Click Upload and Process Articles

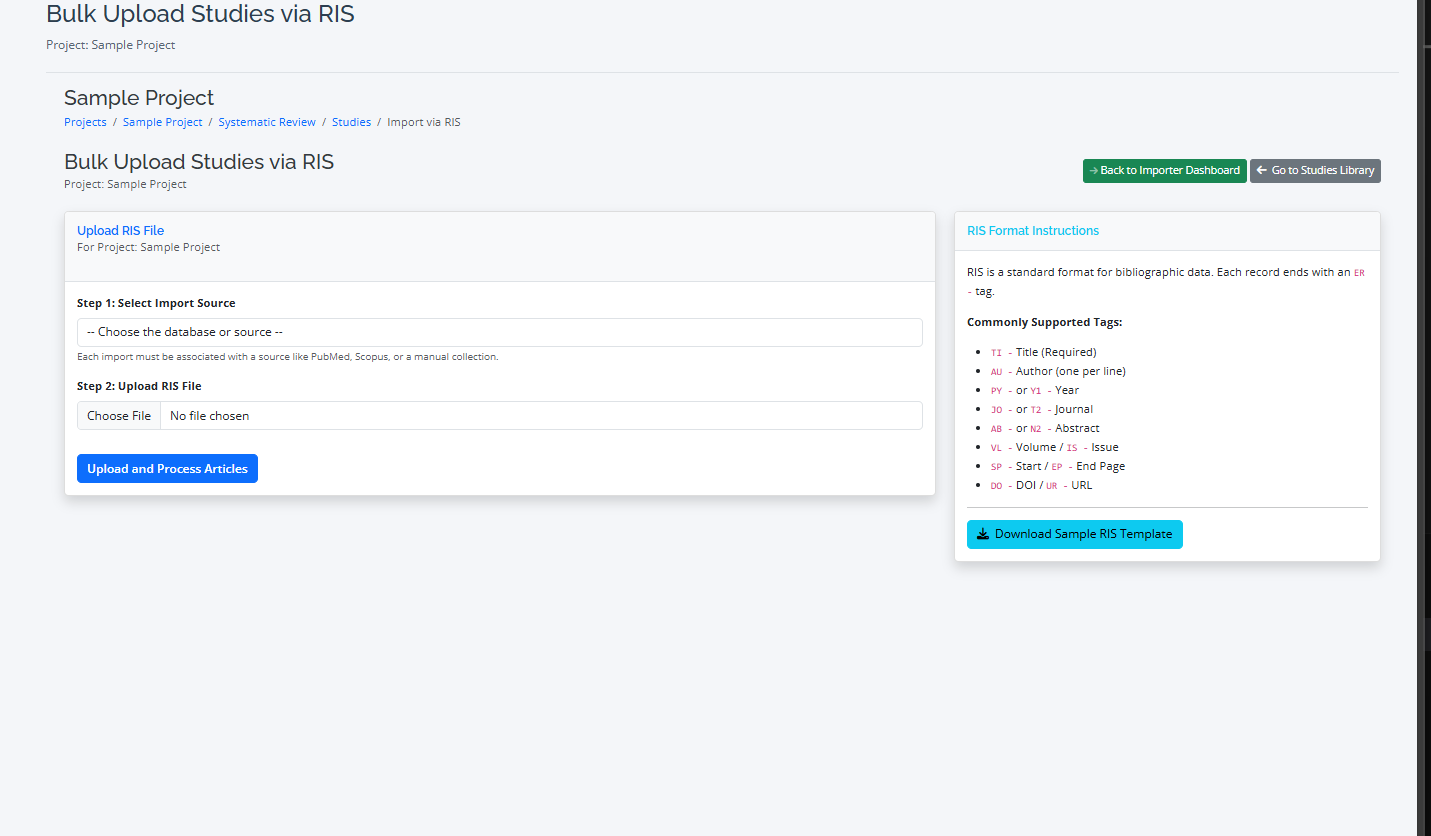(167, 469)
